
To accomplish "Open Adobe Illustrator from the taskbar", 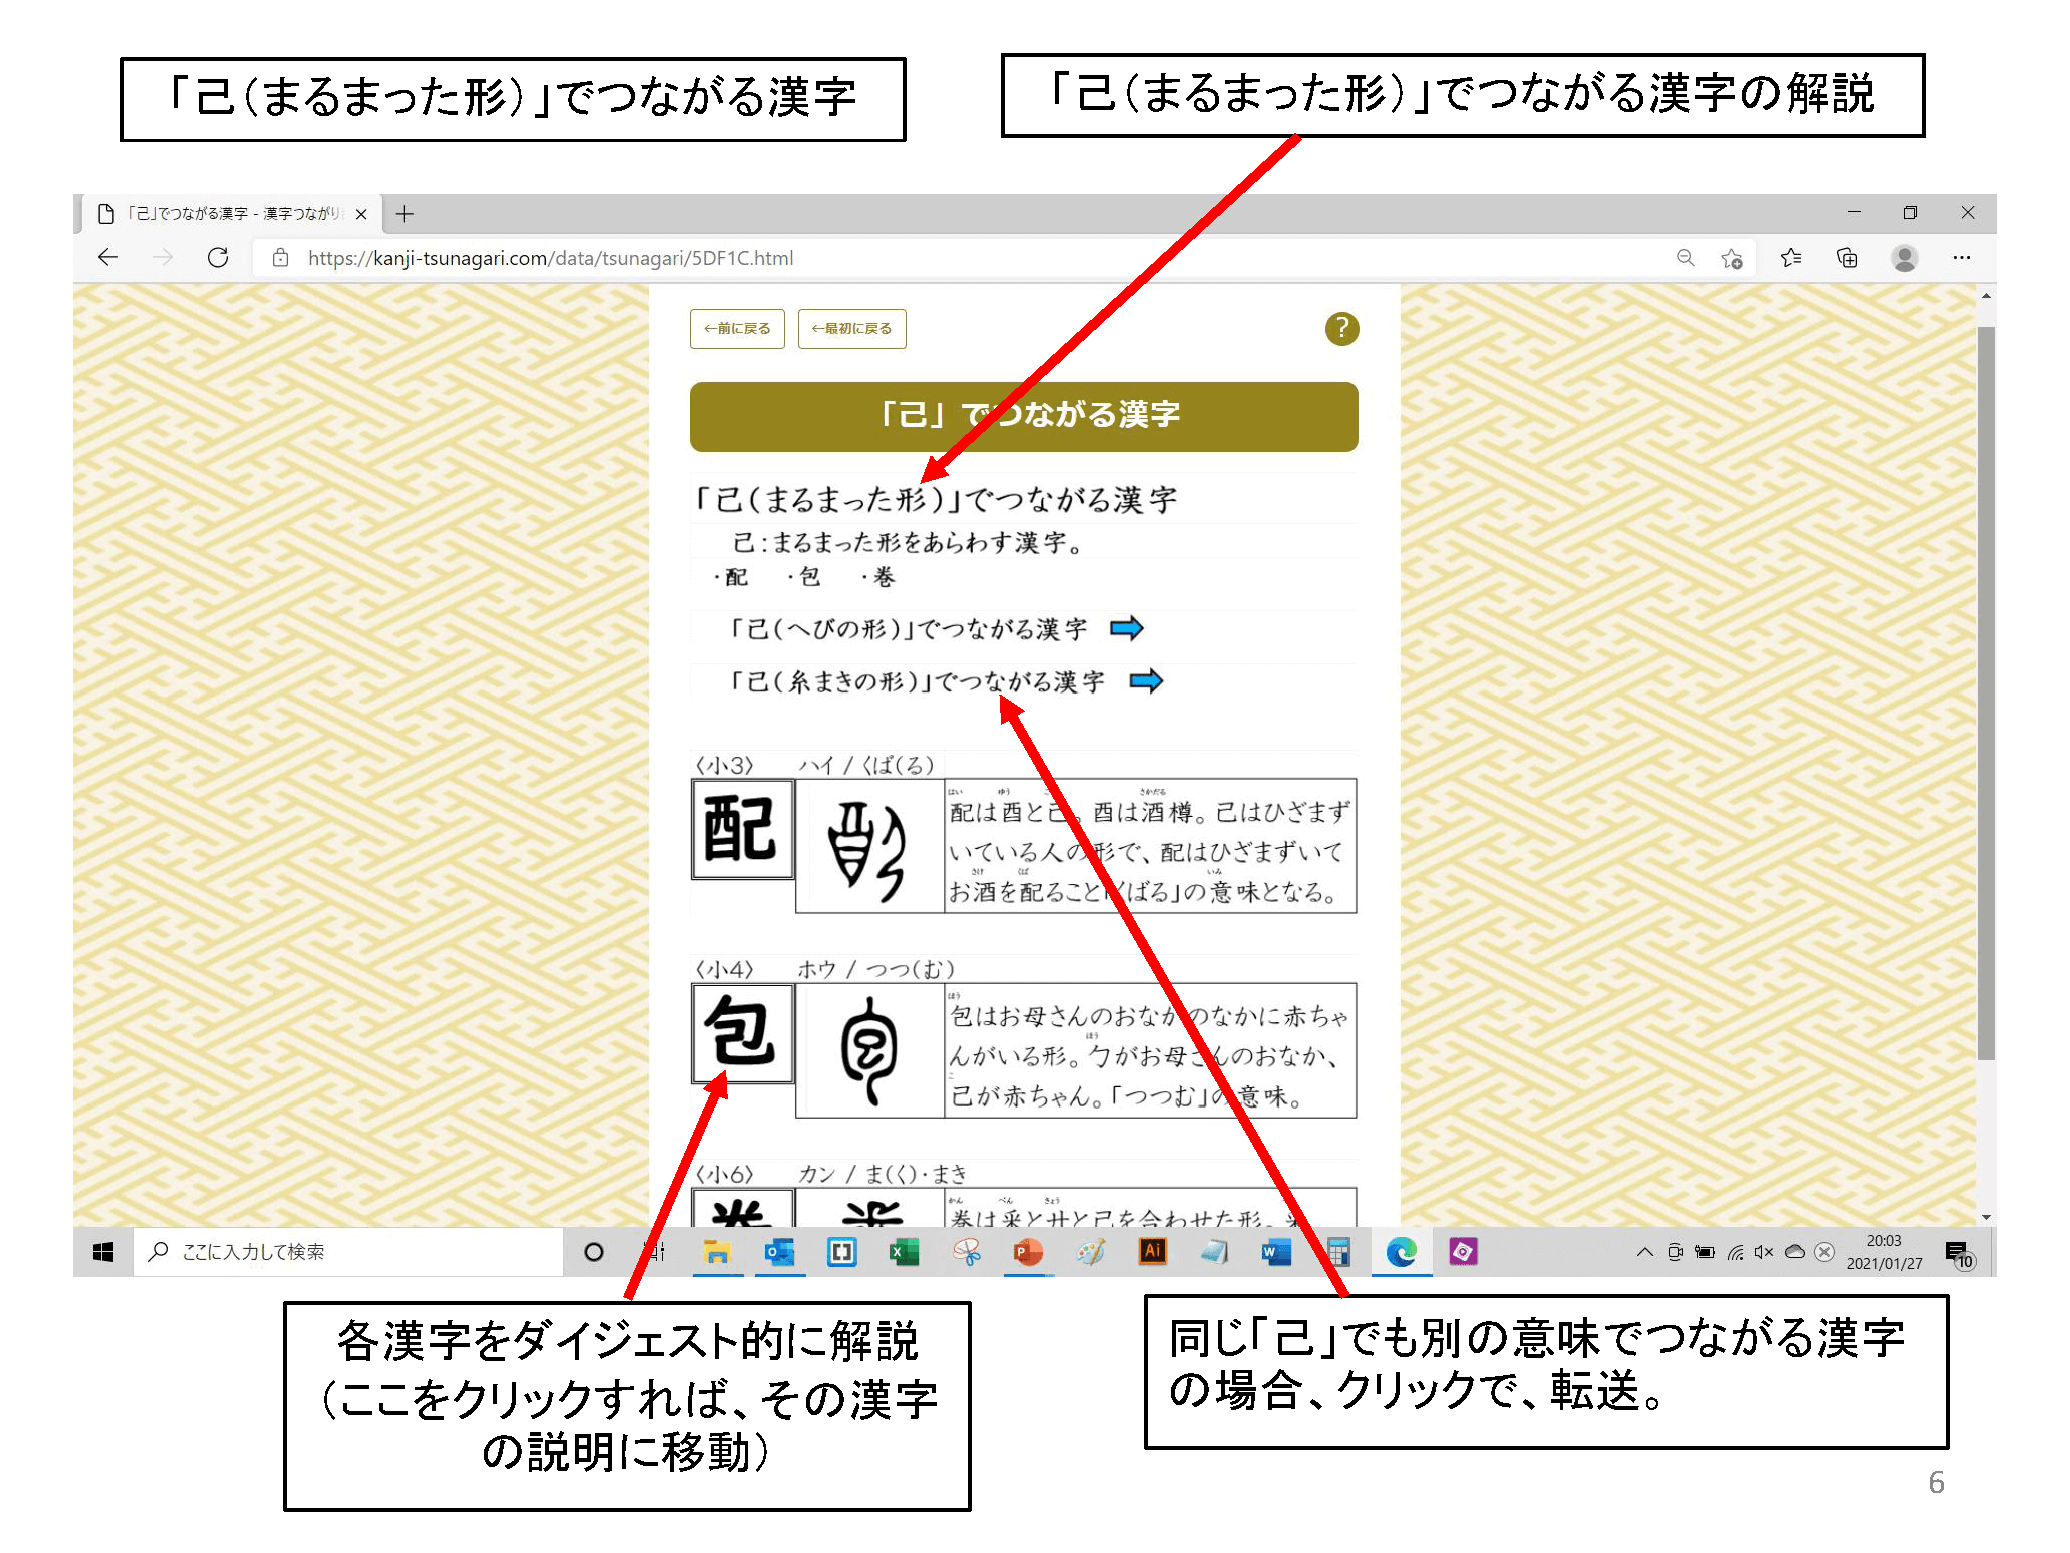I will click(1152, 1251).
